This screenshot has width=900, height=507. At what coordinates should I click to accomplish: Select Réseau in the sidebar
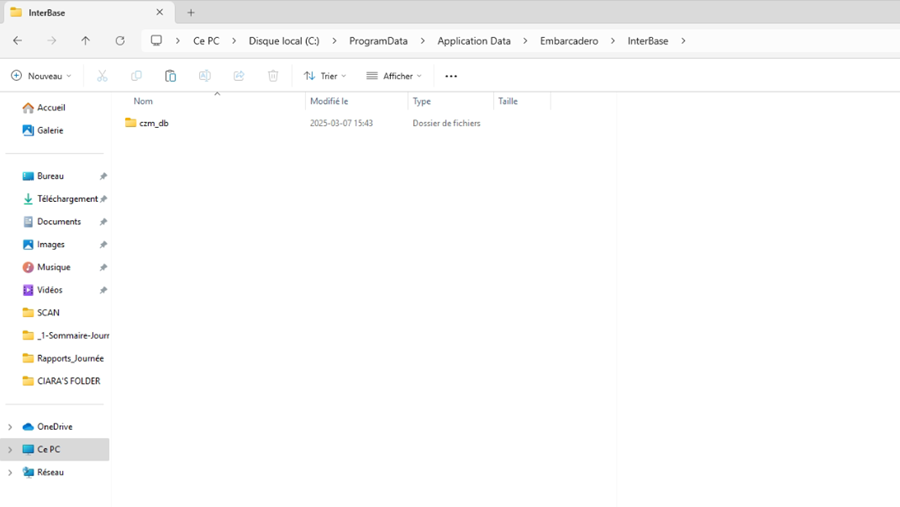click(43, 473)
